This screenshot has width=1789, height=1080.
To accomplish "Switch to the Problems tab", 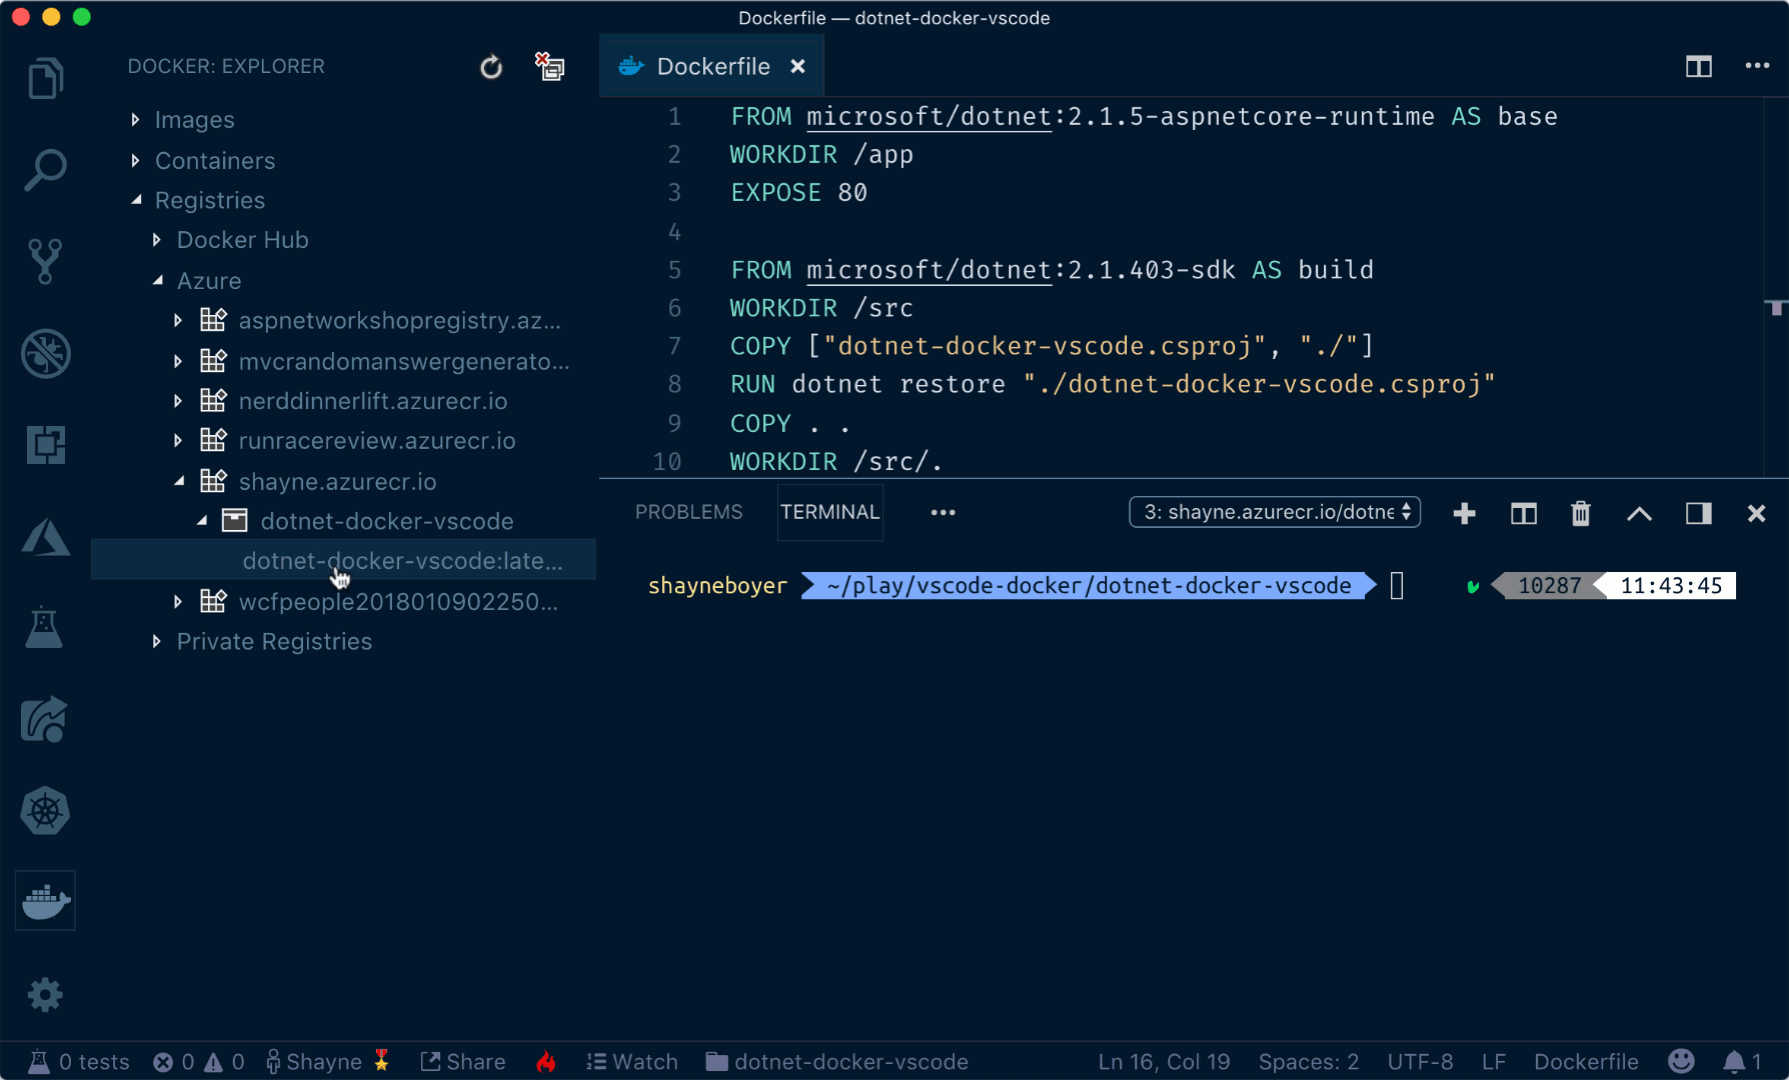I will tap(688, 511).
